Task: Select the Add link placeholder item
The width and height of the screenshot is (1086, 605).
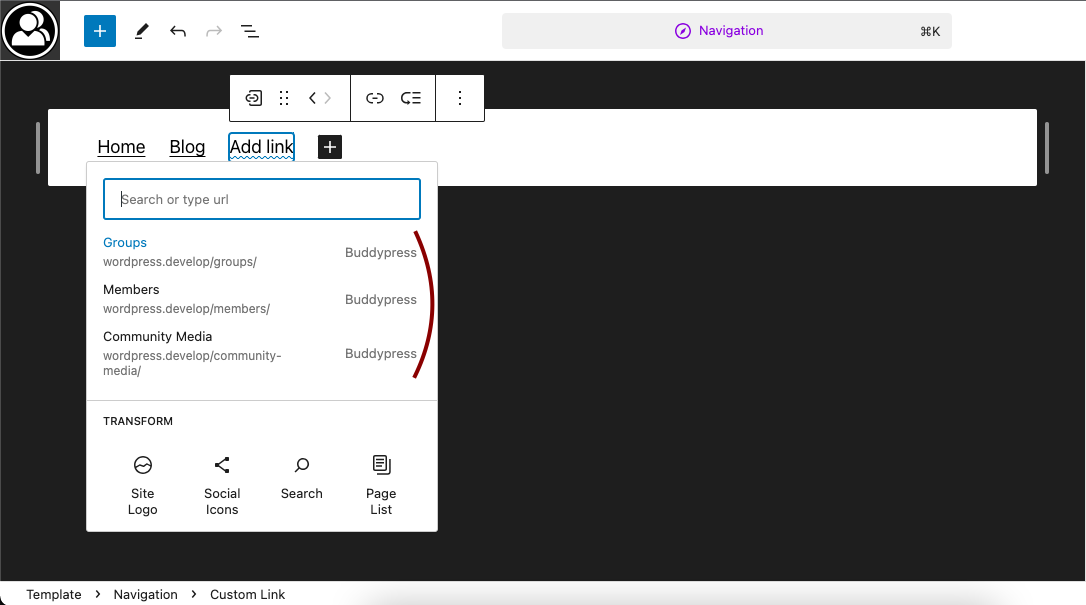Action: point(262,147)
